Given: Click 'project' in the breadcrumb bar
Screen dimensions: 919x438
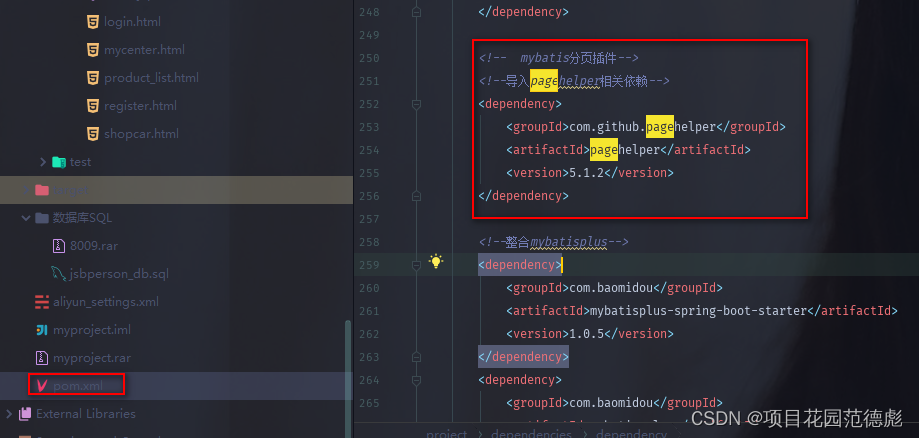Looking at the screenshot, I should (x=447, y=434).
